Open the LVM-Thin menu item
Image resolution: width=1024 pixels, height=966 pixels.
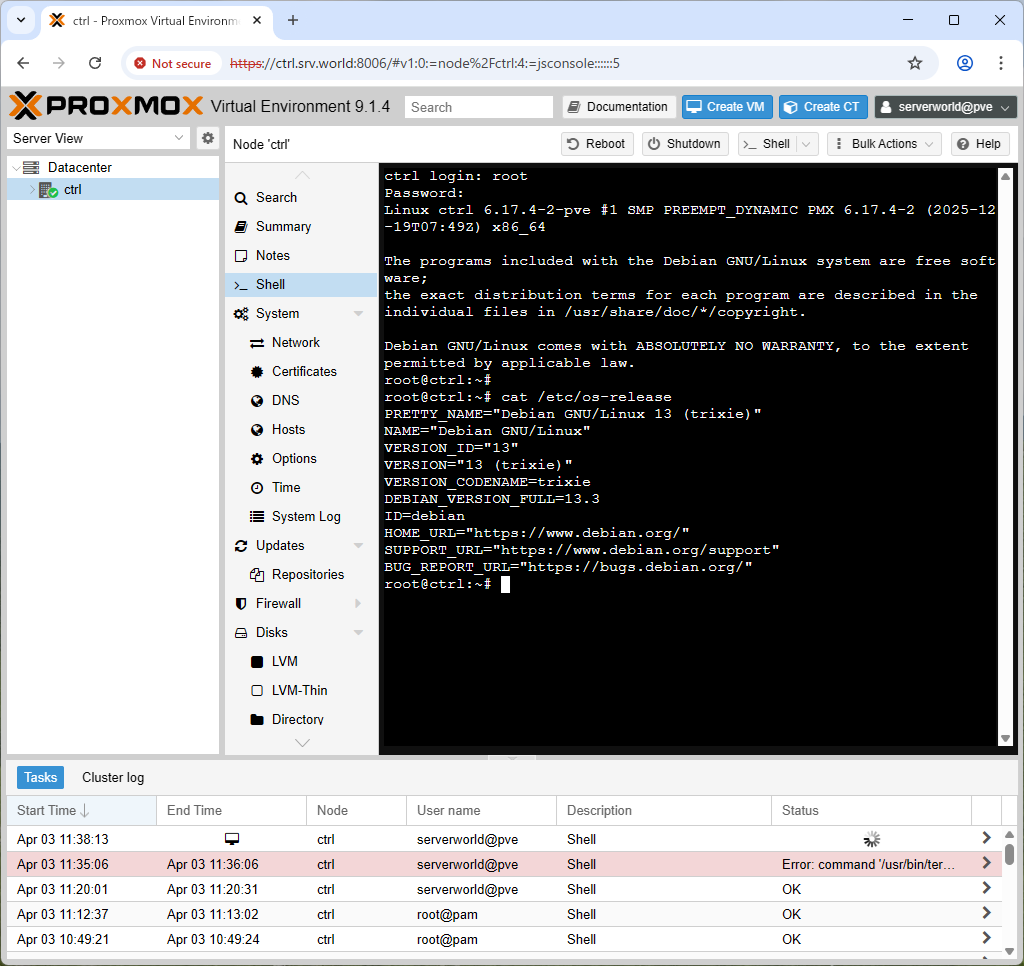[x=301, y=690]
